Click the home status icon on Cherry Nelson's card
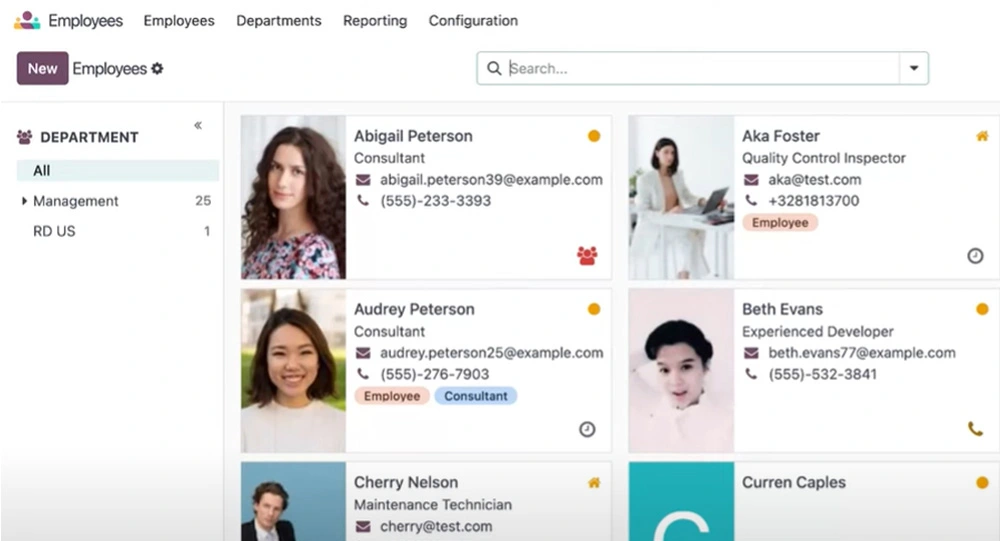 tap(594, 483)
